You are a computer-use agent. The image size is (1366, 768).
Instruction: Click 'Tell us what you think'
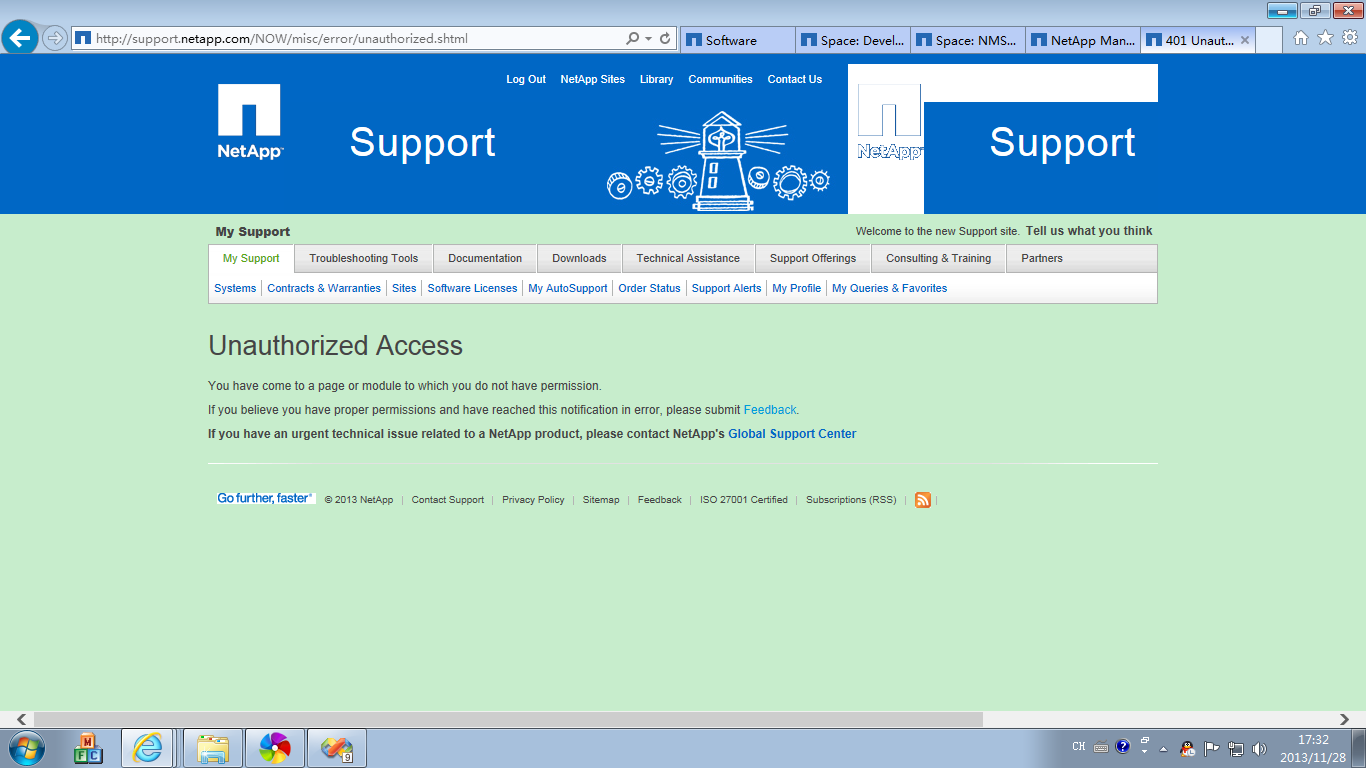click(x=1089, y=231)
